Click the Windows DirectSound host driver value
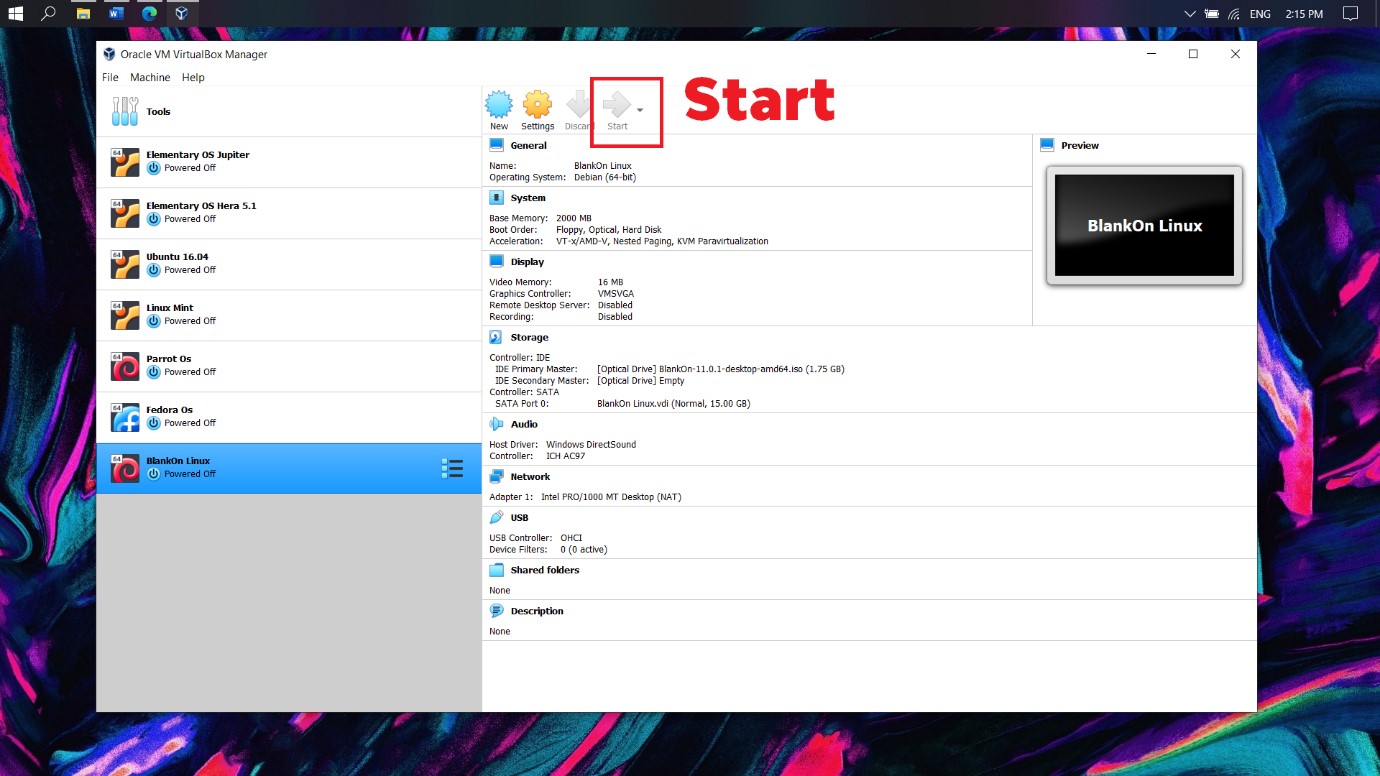Viewport: 1380px width, 776px height. click(x=591, y=445)
